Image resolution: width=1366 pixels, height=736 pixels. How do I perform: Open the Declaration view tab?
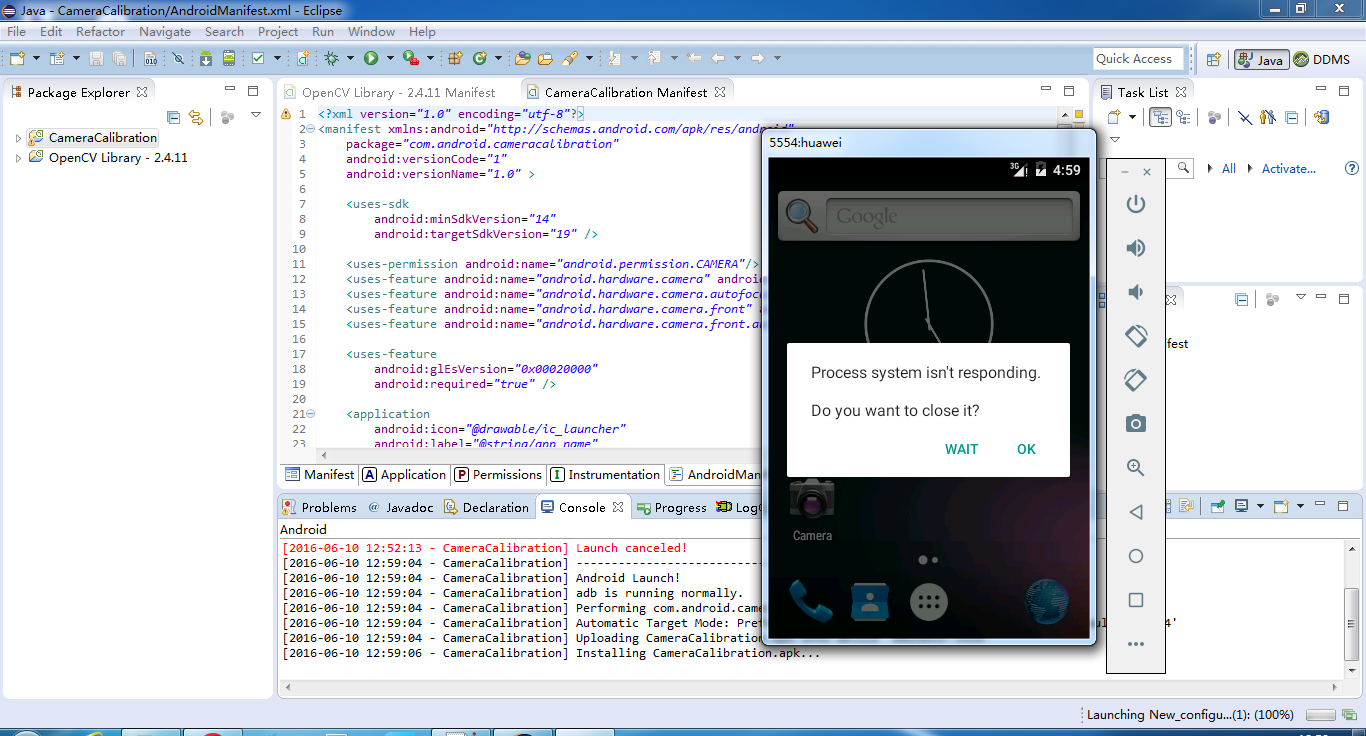486,507
